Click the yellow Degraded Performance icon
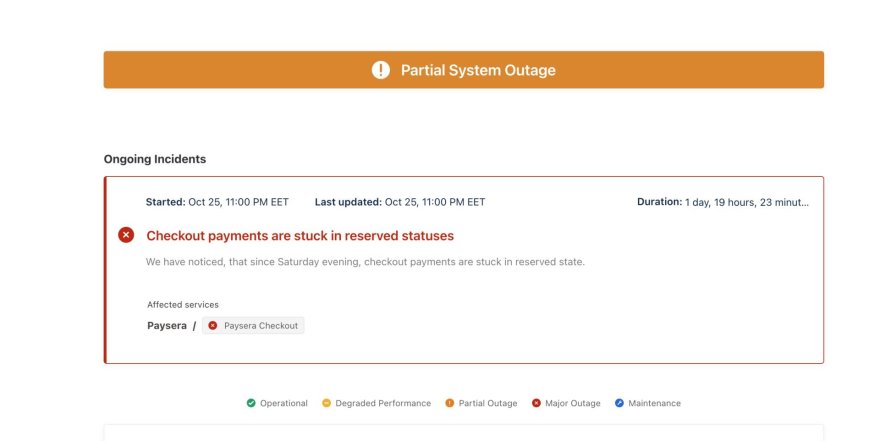880x441 pixels. pos(326,403)
